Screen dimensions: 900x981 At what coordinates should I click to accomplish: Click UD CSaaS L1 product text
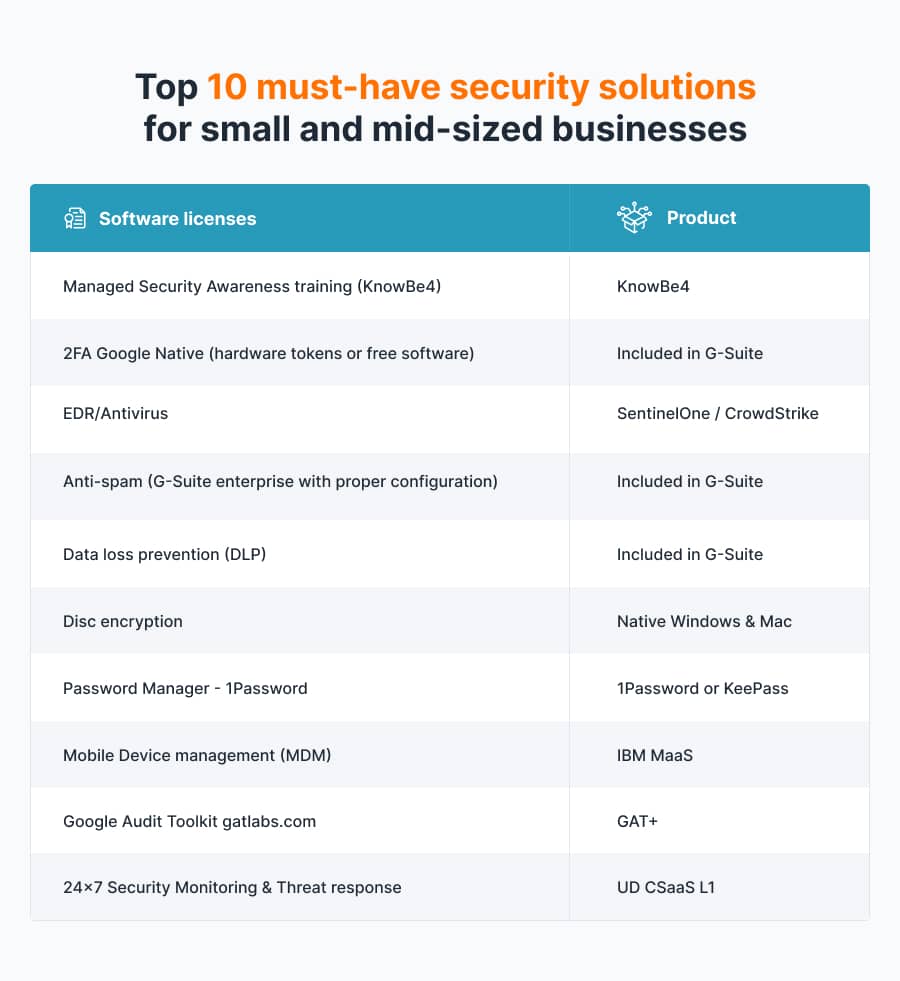[667, 887]
